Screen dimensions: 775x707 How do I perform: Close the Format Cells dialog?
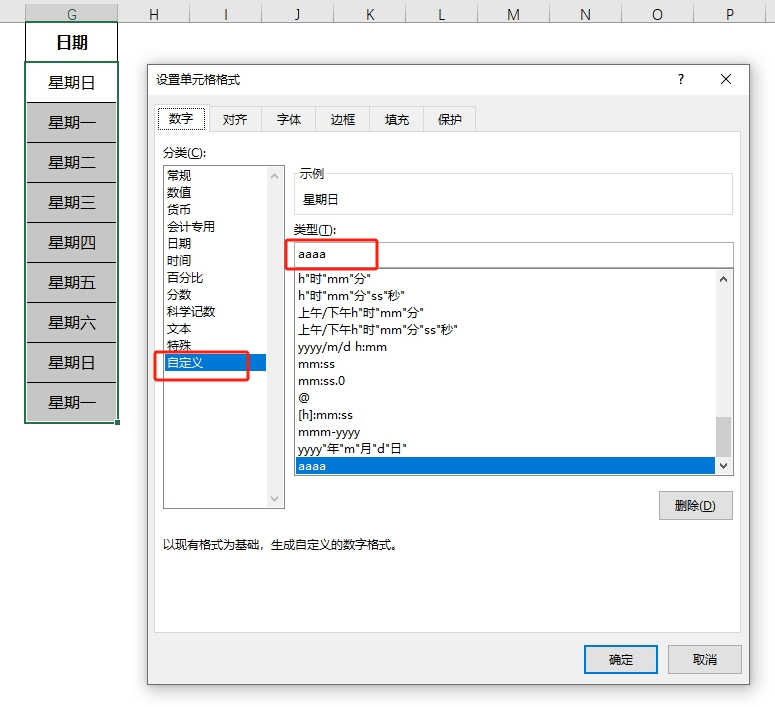(726, 79)
